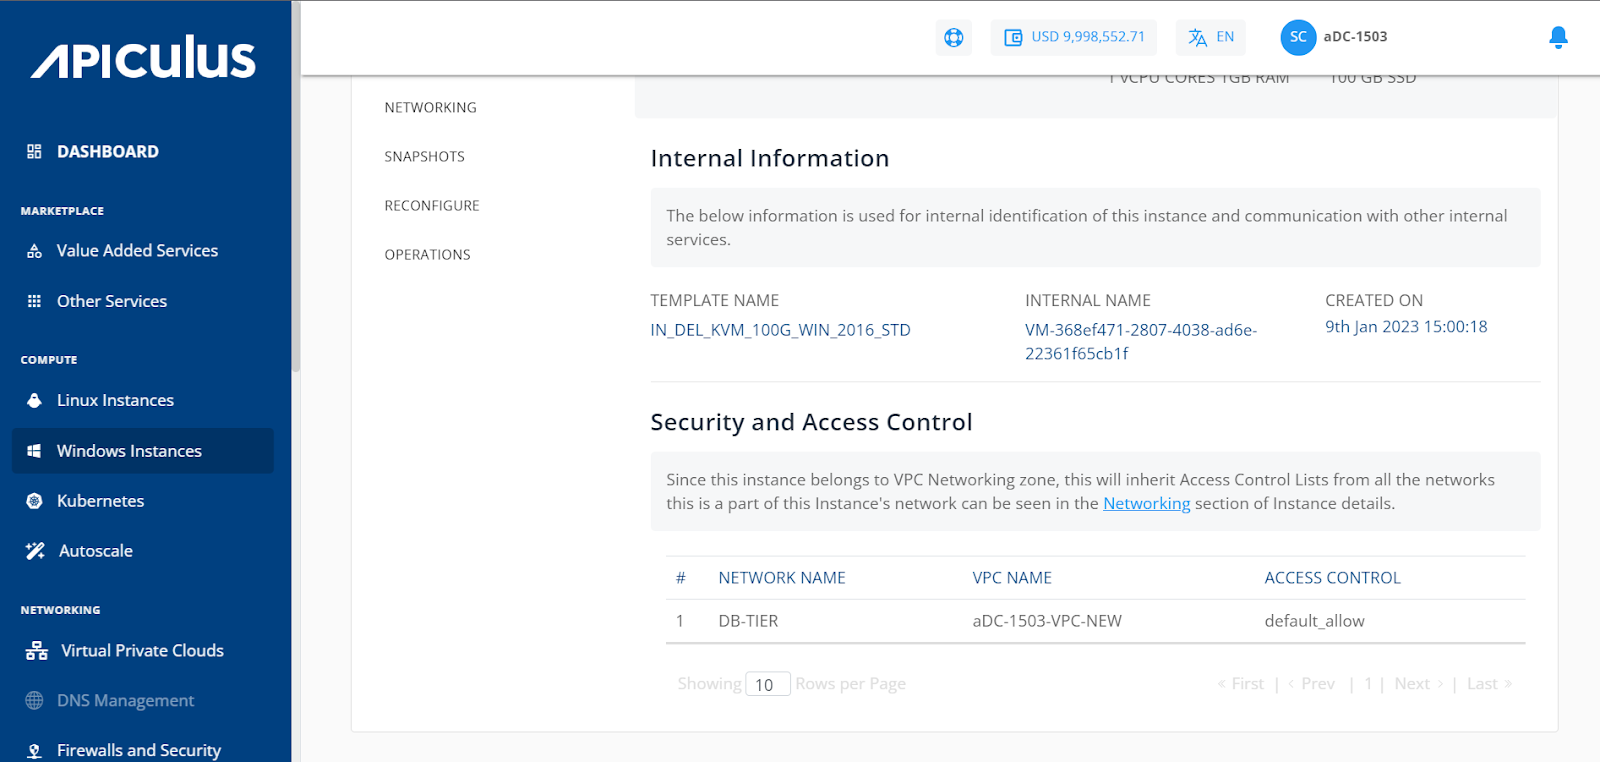Sort by VPC NAME column
This screenshot has height=762, width=1600.
(x=1012, y=578)
